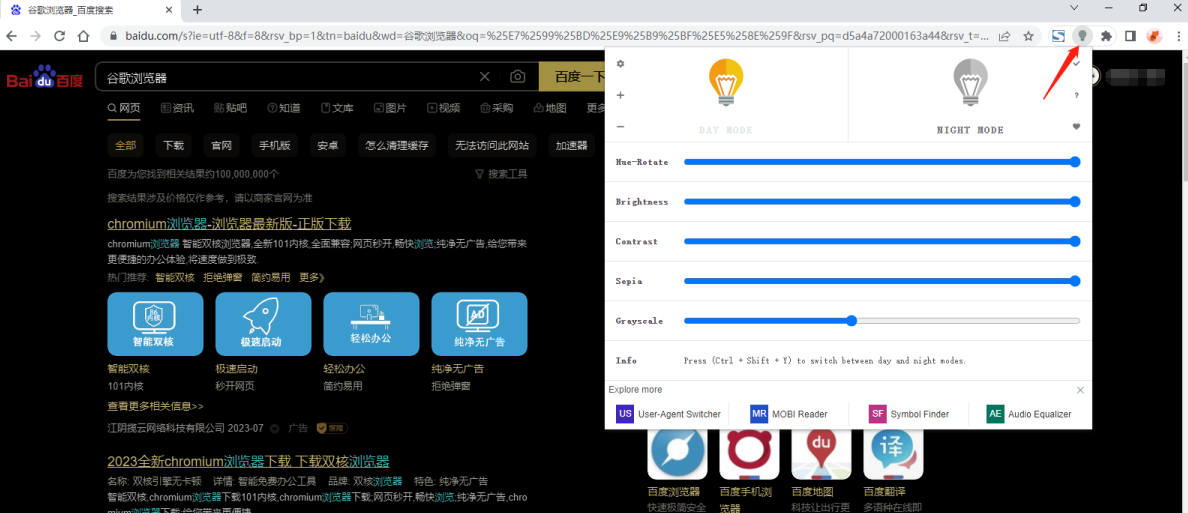Click the minus icon in the extension popup
Viewport: 1188px width, 513px height.
620,127
